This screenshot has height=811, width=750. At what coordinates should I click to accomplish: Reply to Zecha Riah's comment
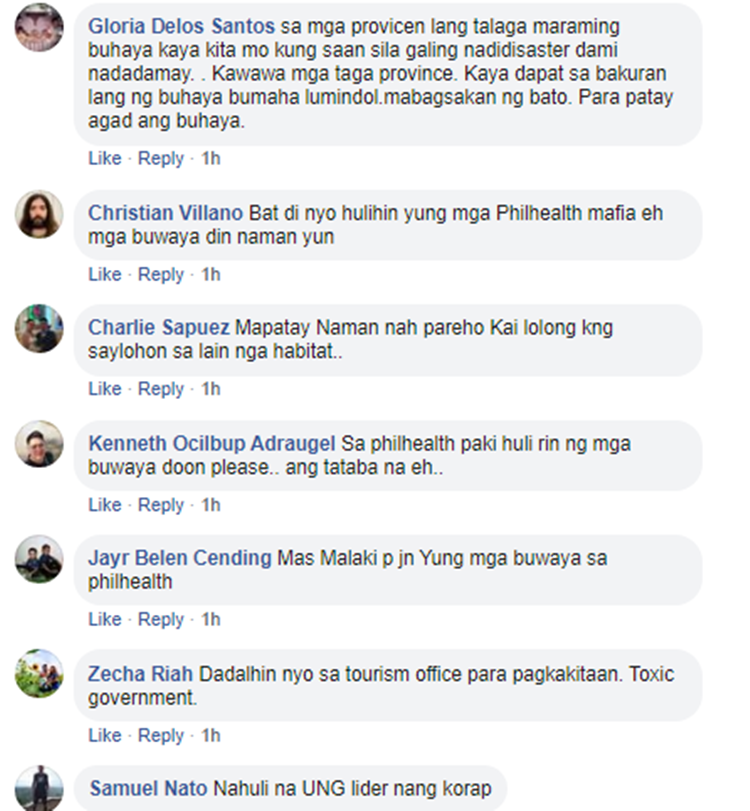tap(161, 735)
